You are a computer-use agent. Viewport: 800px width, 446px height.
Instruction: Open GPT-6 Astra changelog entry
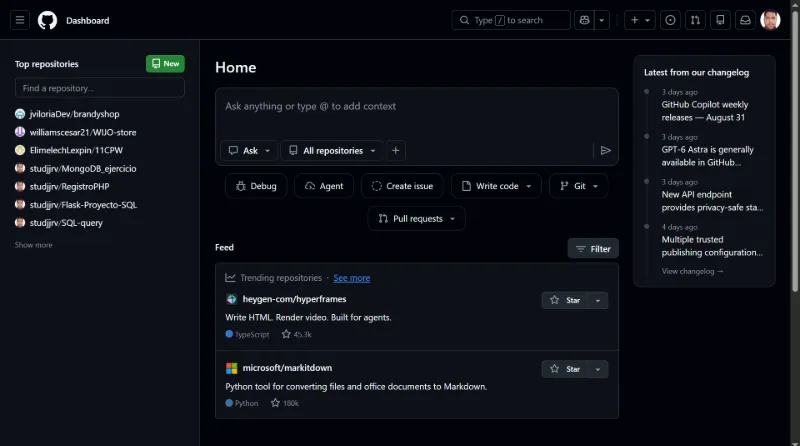pyautogui.click(x=707, y=156)
